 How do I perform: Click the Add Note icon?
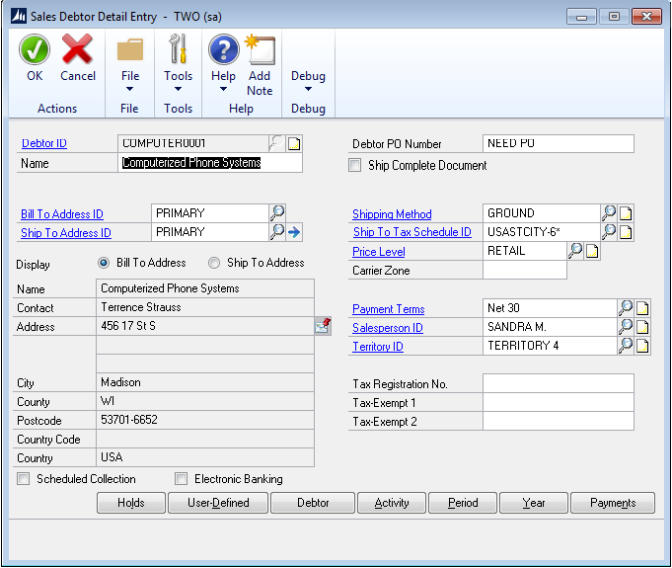coord(260,50)
